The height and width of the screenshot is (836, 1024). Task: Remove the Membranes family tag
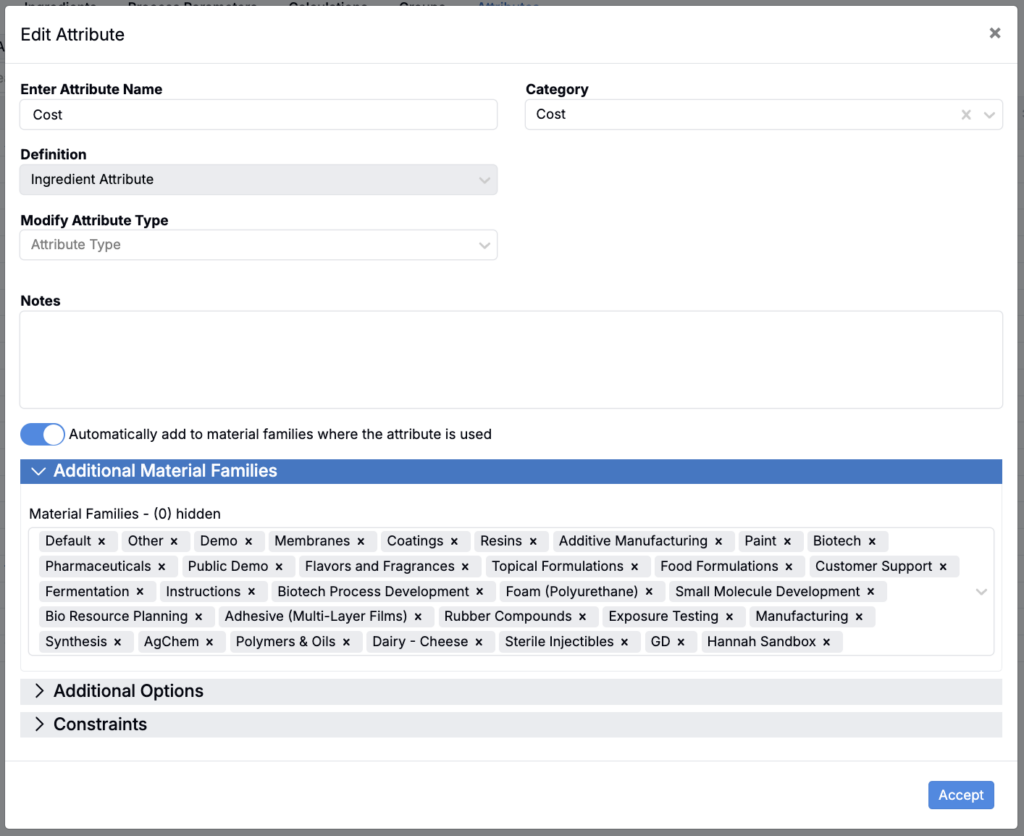click(x=360, y=541)
